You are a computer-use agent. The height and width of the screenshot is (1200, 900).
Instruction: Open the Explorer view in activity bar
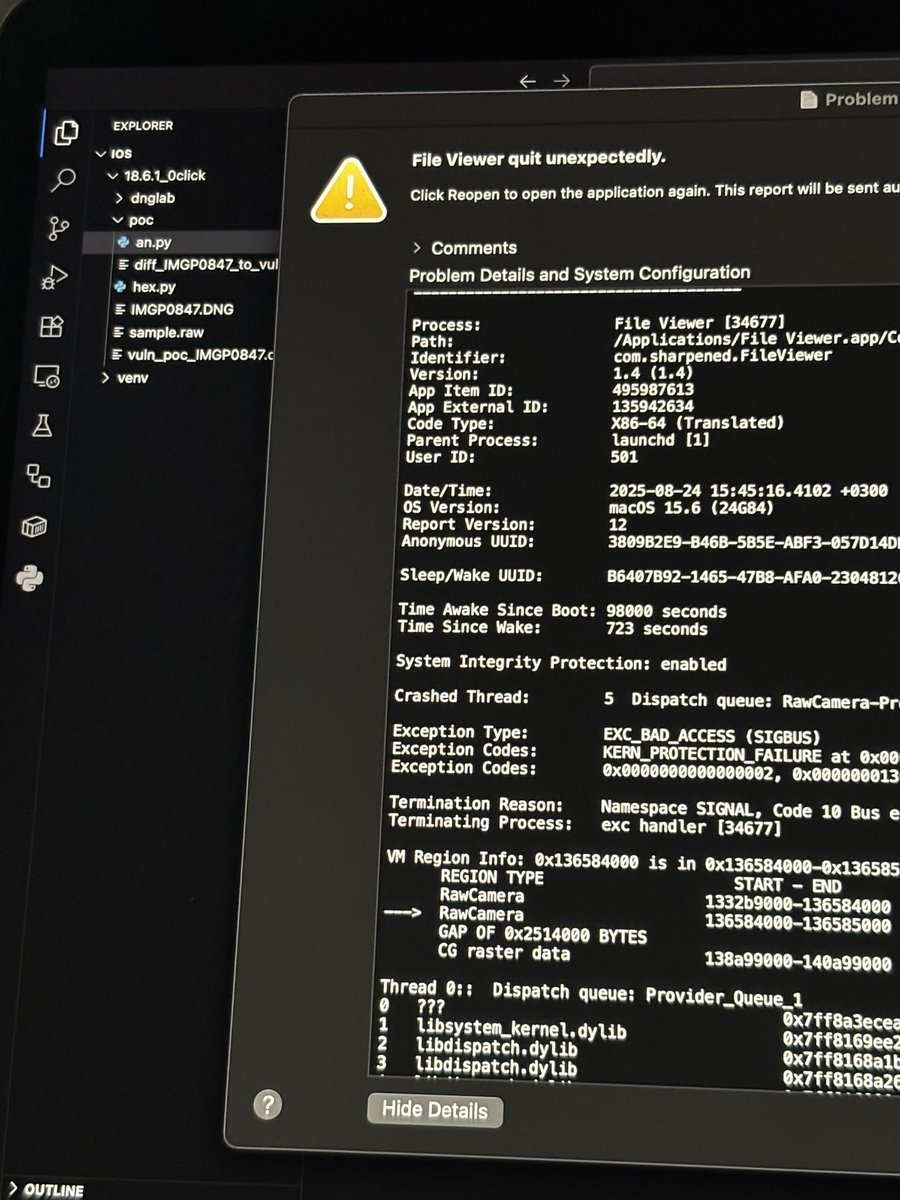tap(67, 132)
